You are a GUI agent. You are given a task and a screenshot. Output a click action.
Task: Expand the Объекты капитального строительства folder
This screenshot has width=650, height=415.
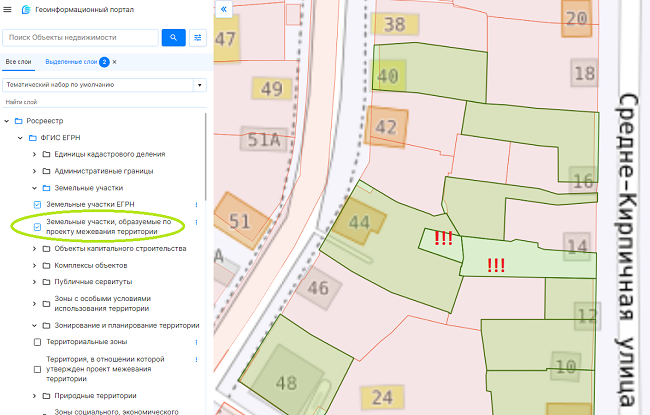[36, 247]
